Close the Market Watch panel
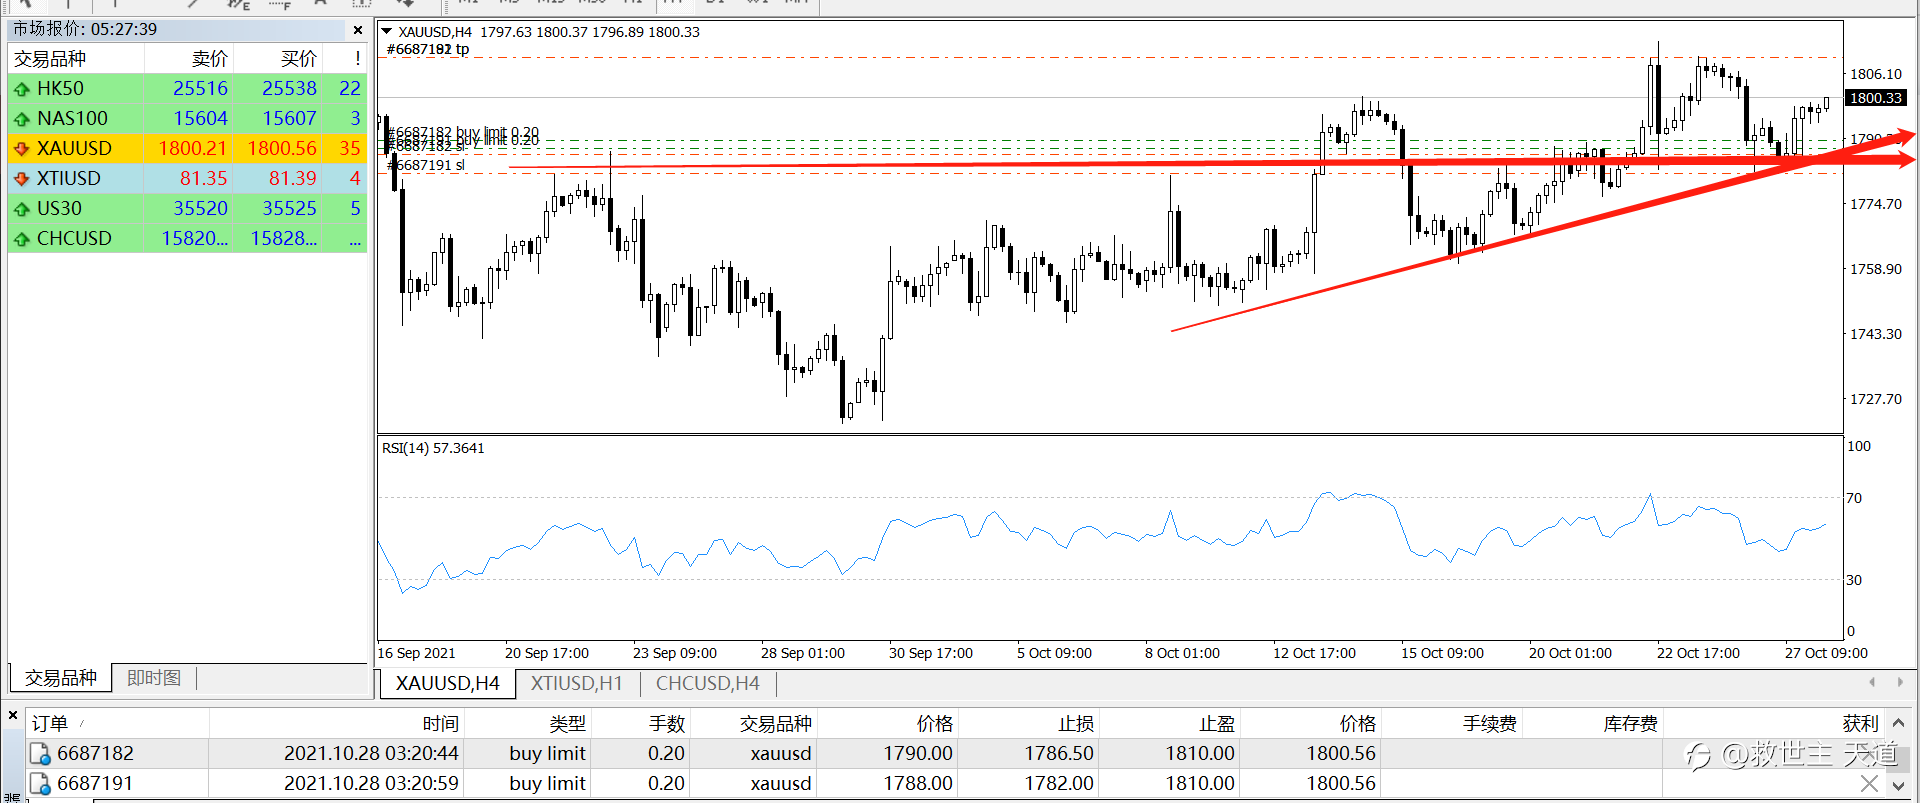 358,30
